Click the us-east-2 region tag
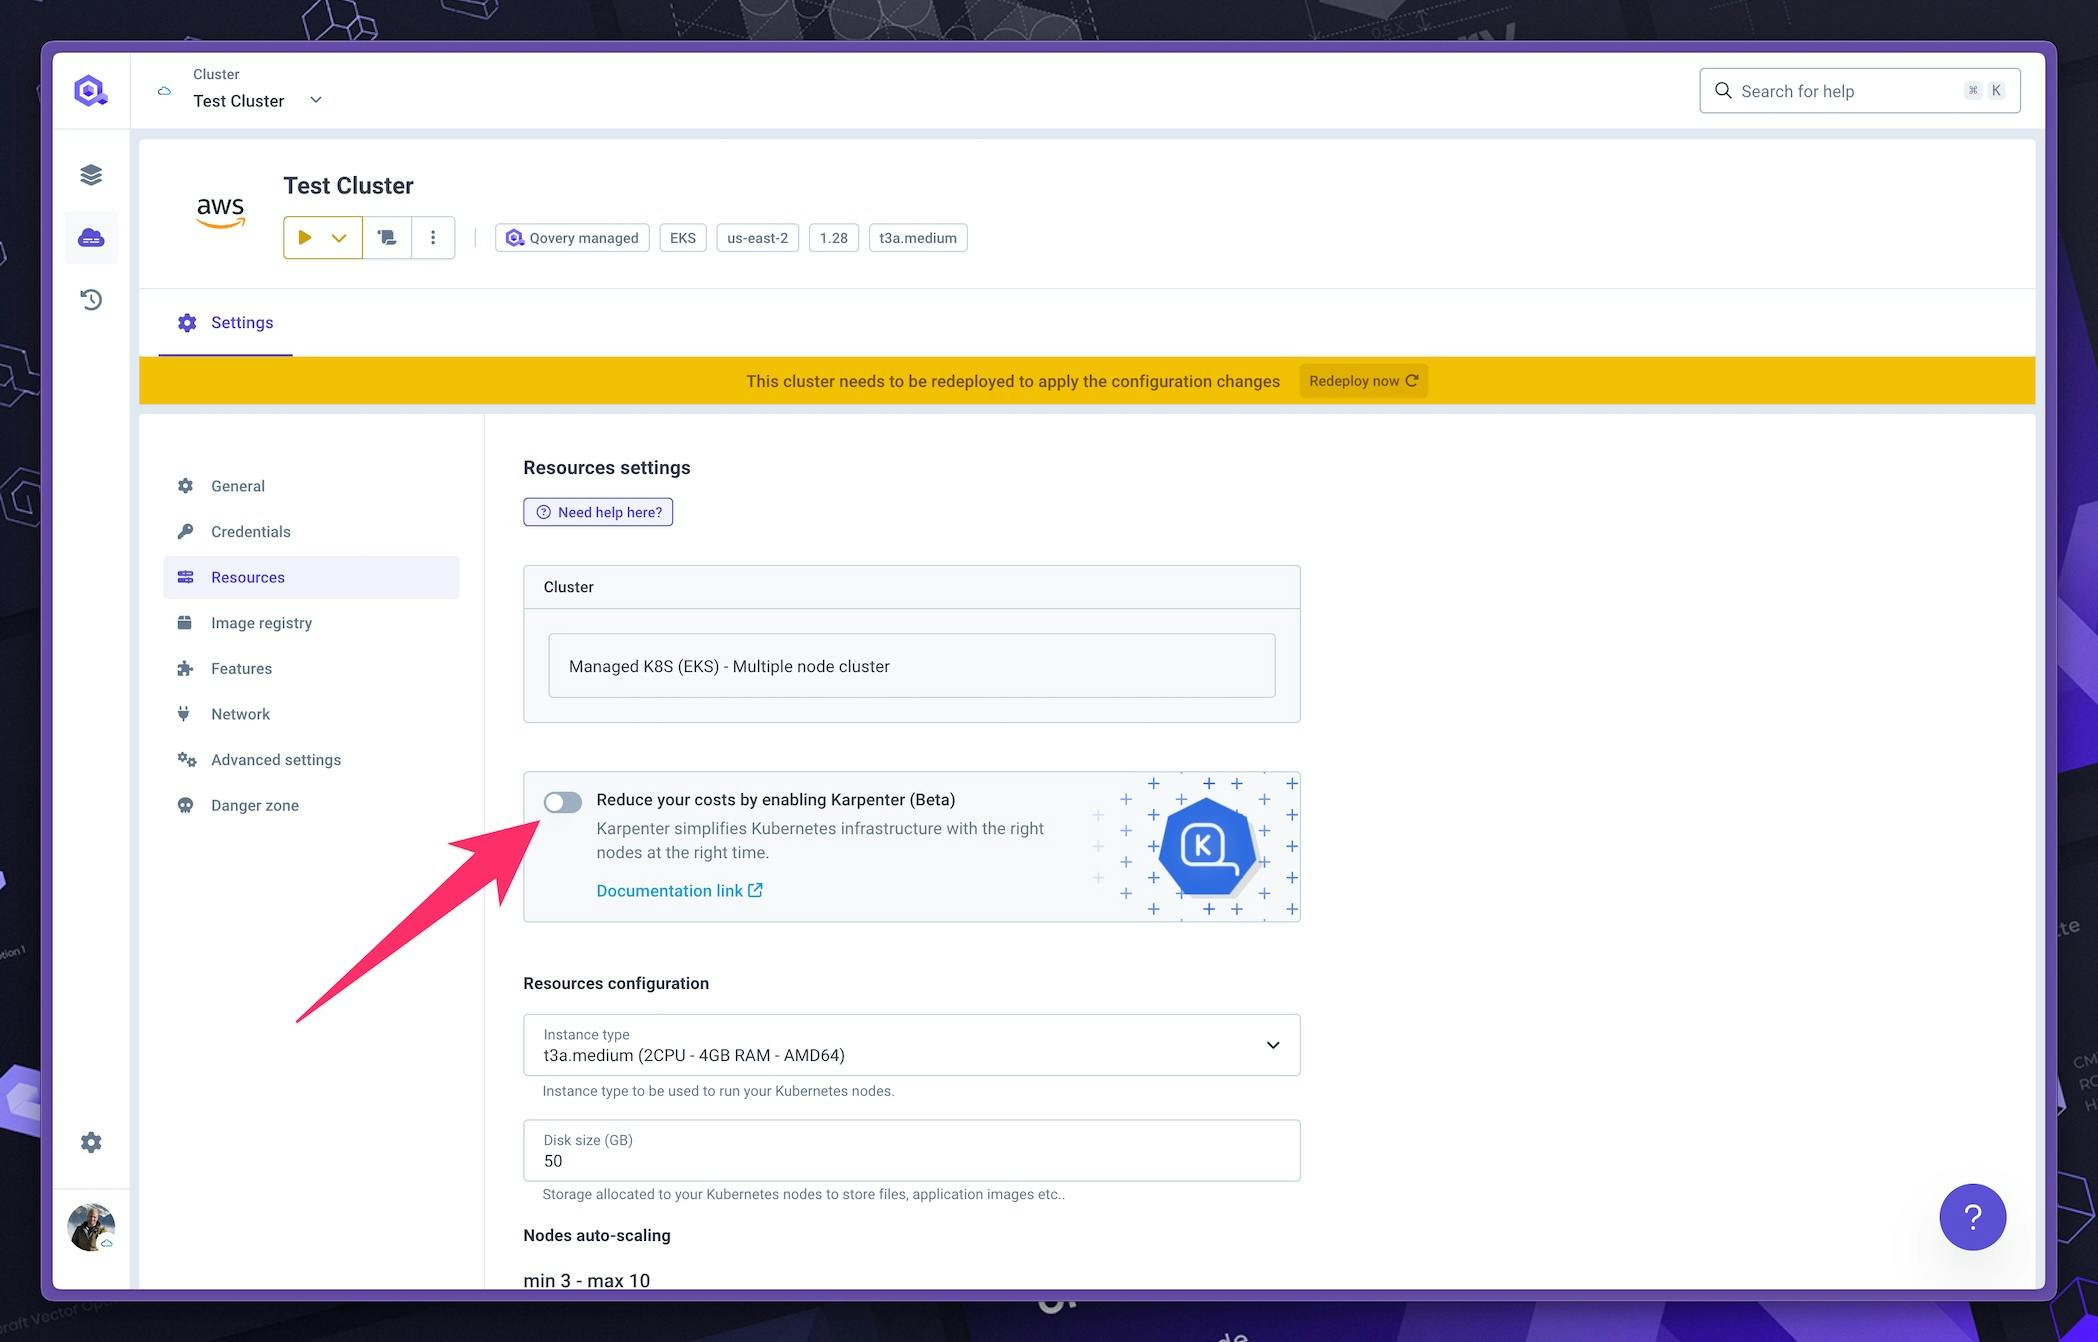This screenshot has width=2098, height=1342. click(x=757, y=238)
